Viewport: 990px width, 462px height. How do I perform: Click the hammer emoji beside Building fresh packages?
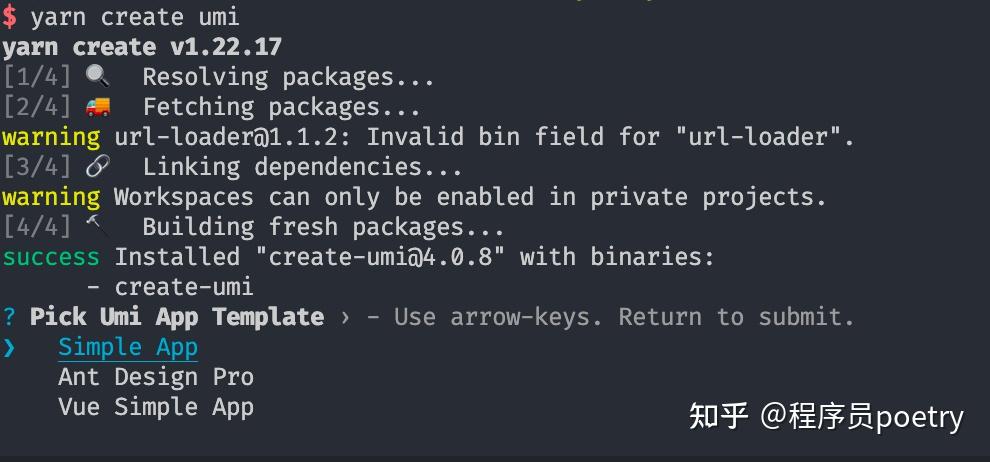pos(97,227)
